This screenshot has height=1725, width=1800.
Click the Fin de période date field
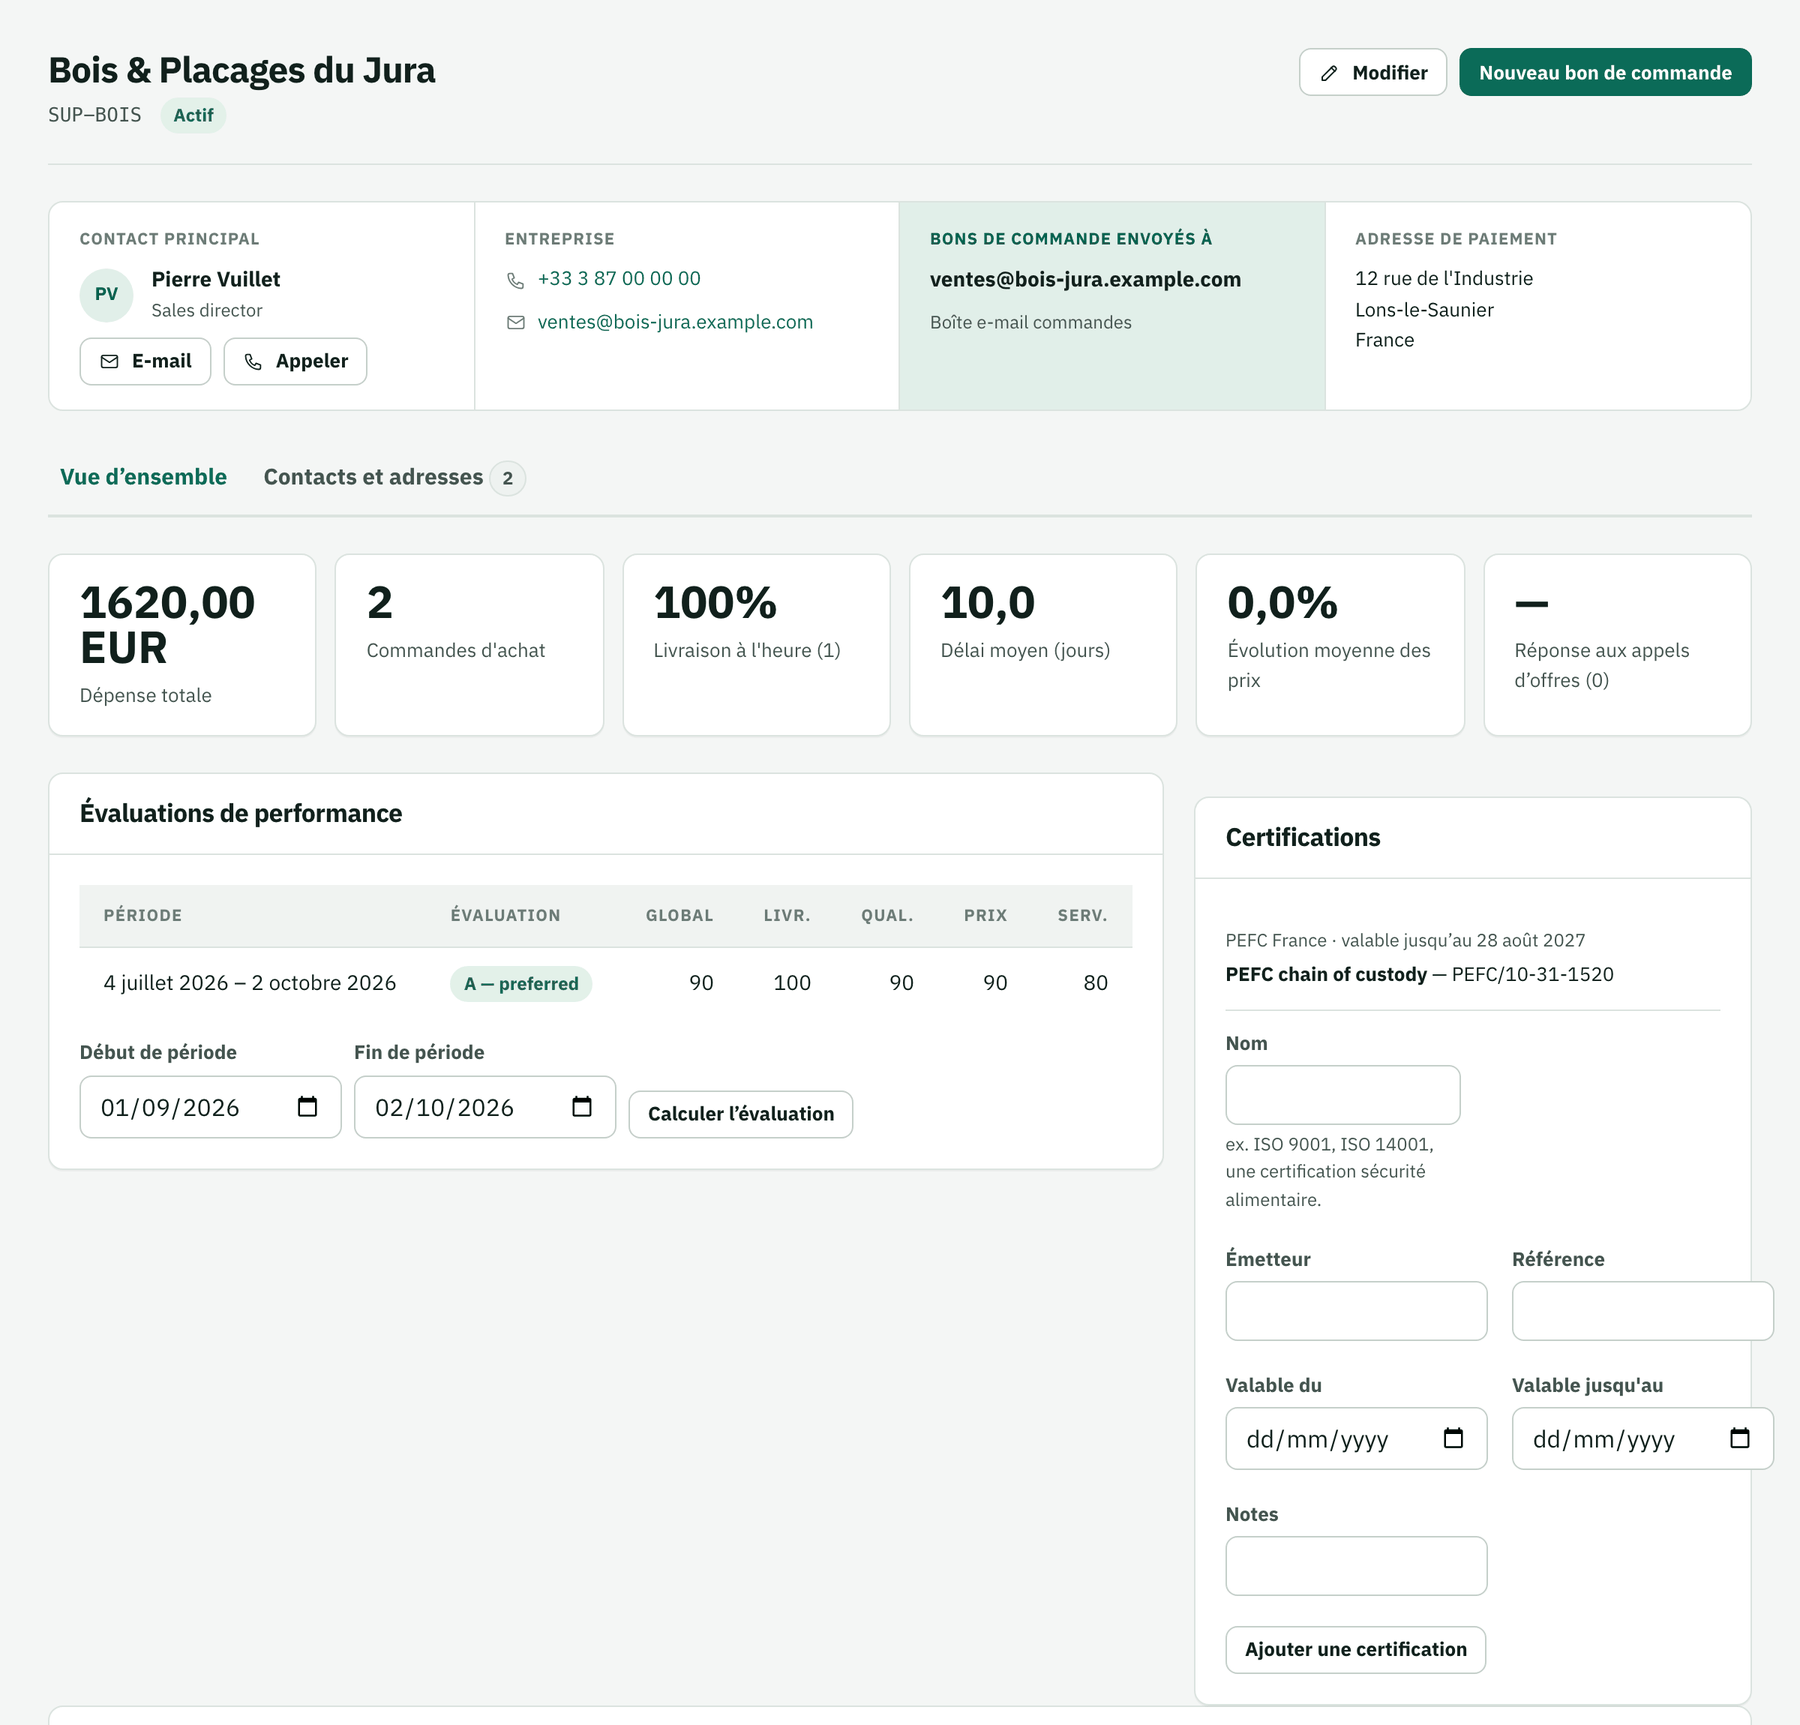pyautogui.click(x=484, y=1107)
